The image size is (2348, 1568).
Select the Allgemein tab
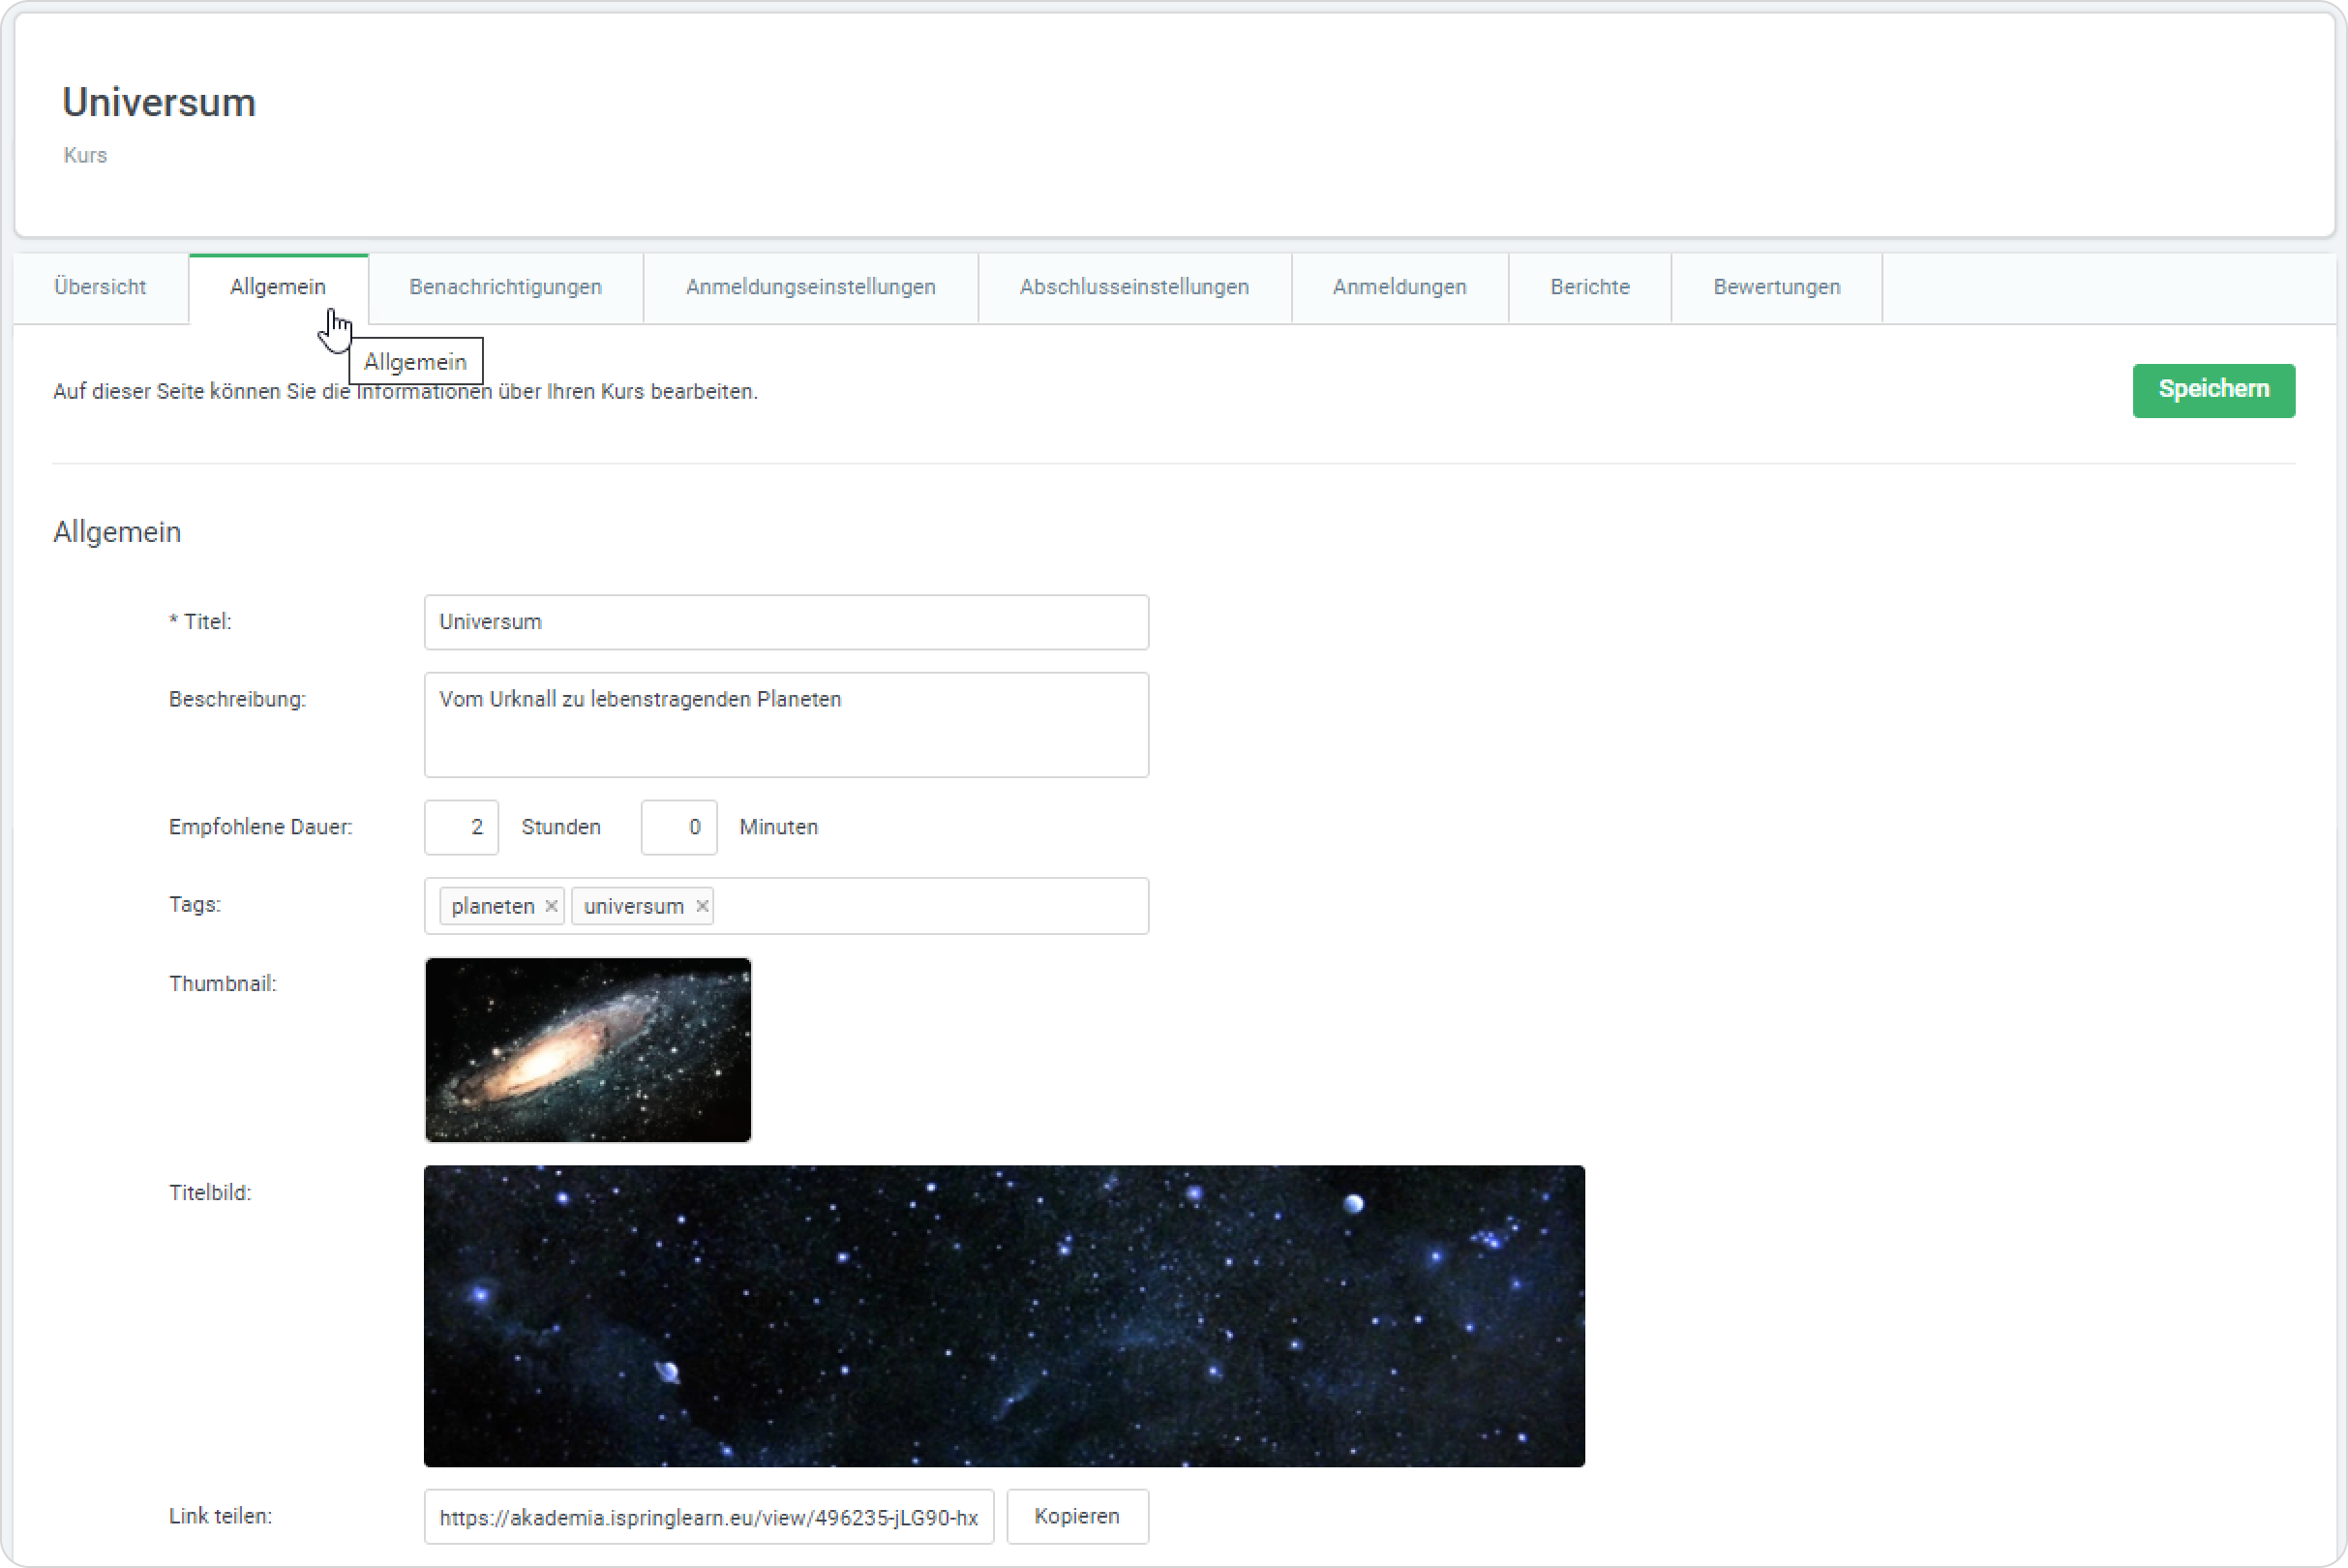(x=277, y=287)
